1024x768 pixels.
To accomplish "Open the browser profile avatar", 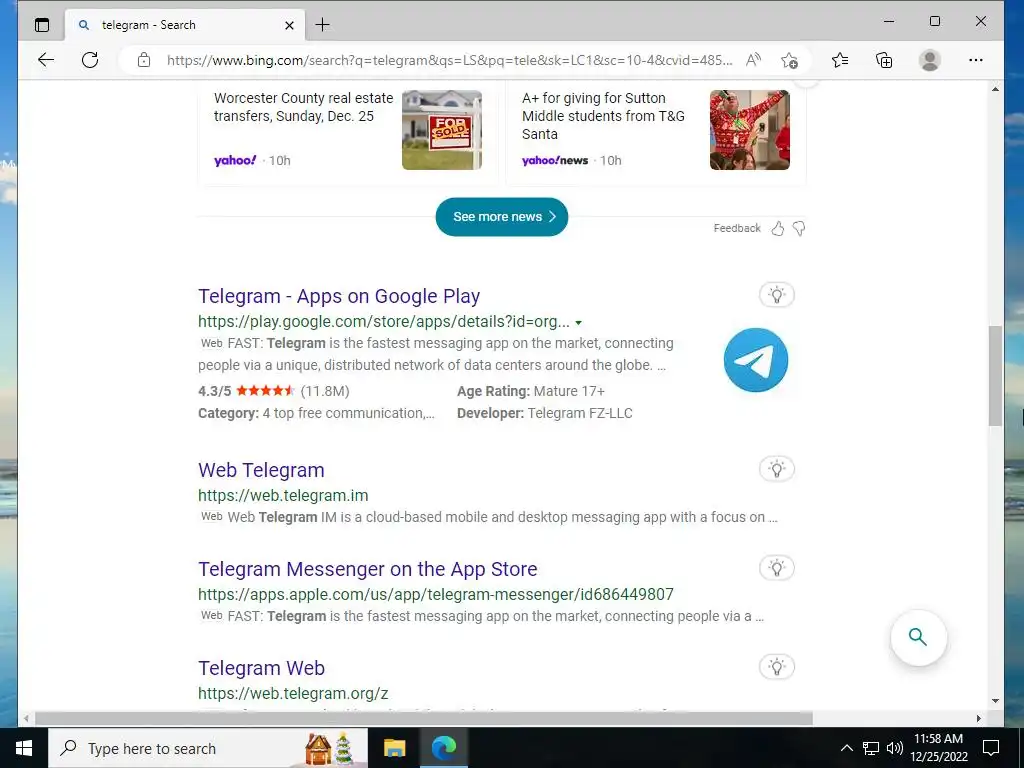I will [929, 60].
